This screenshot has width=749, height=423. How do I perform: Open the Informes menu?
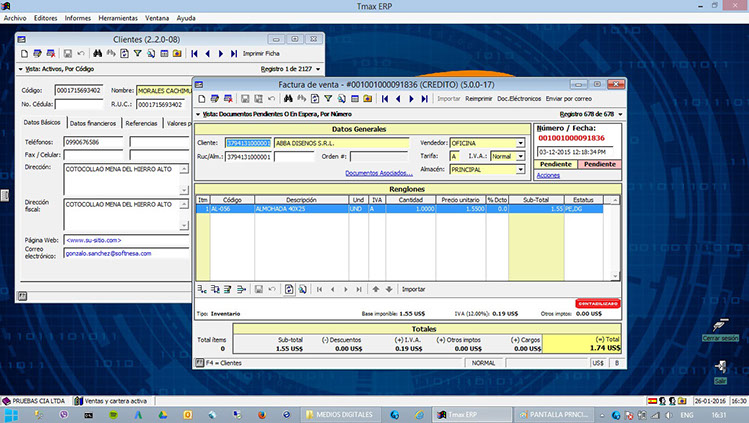pyautogui.click(x=77, y=18)
